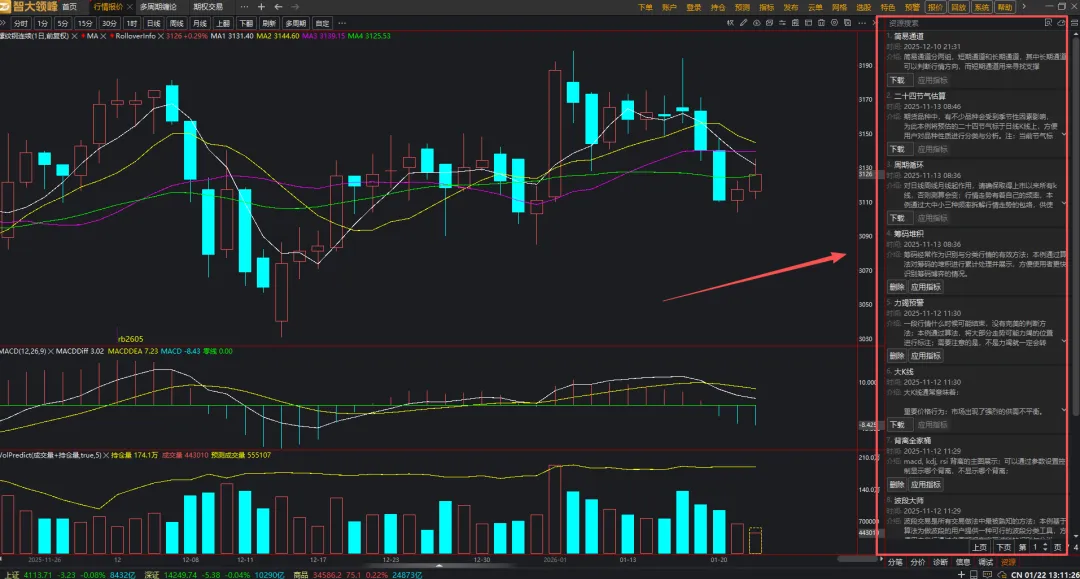Select the 5分 period

point(63,23)
